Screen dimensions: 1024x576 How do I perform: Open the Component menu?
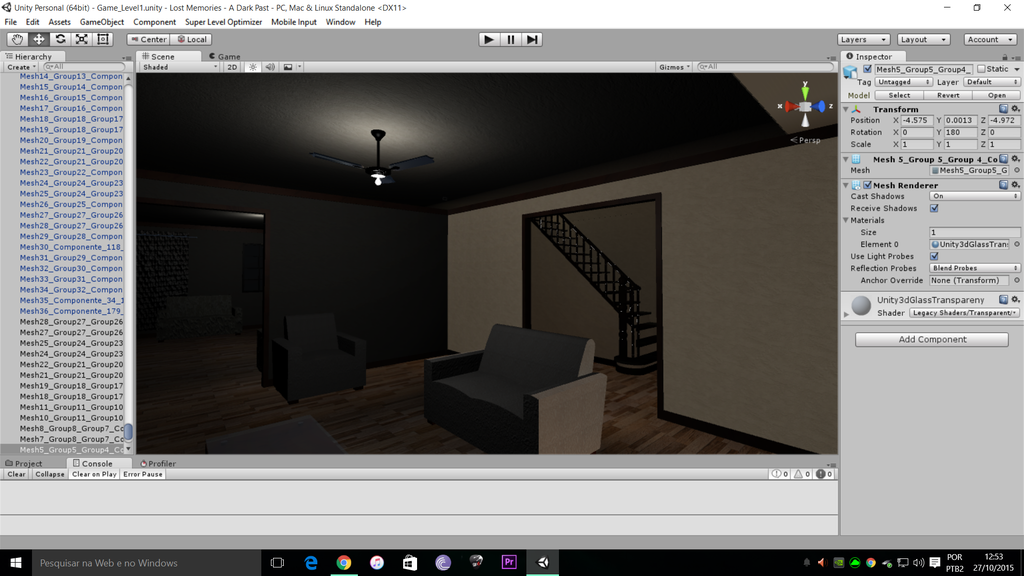[x=155, y=22]
